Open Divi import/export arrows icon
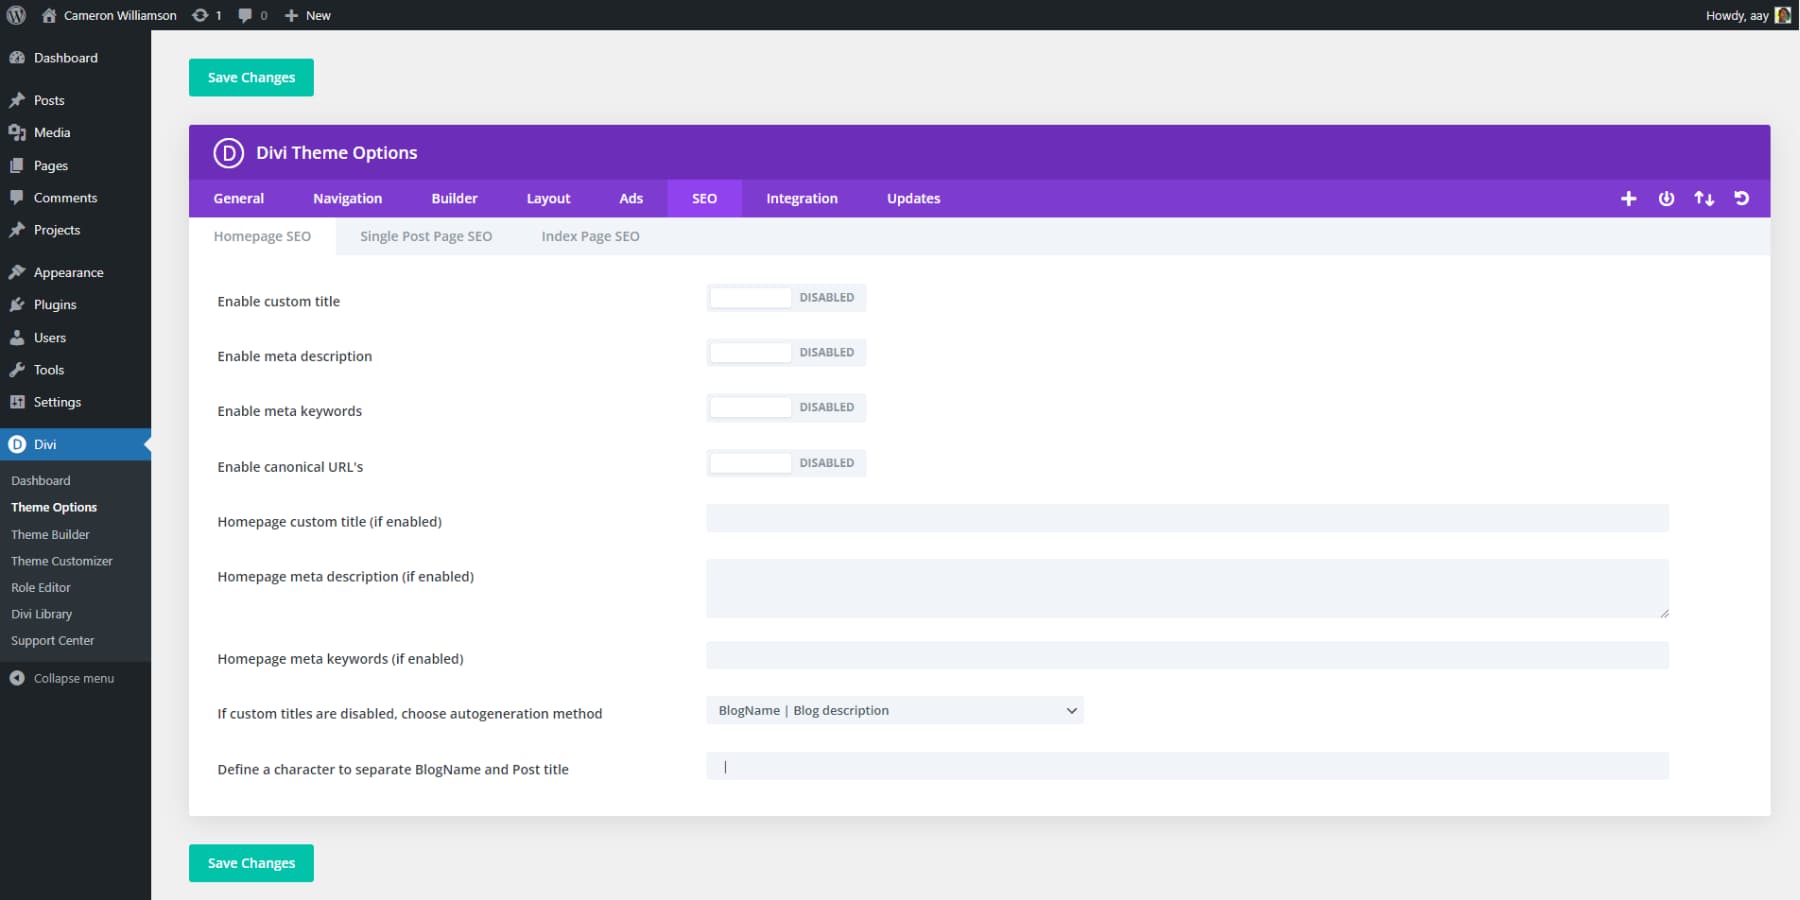1800x900 pixels. (1704, 198)
